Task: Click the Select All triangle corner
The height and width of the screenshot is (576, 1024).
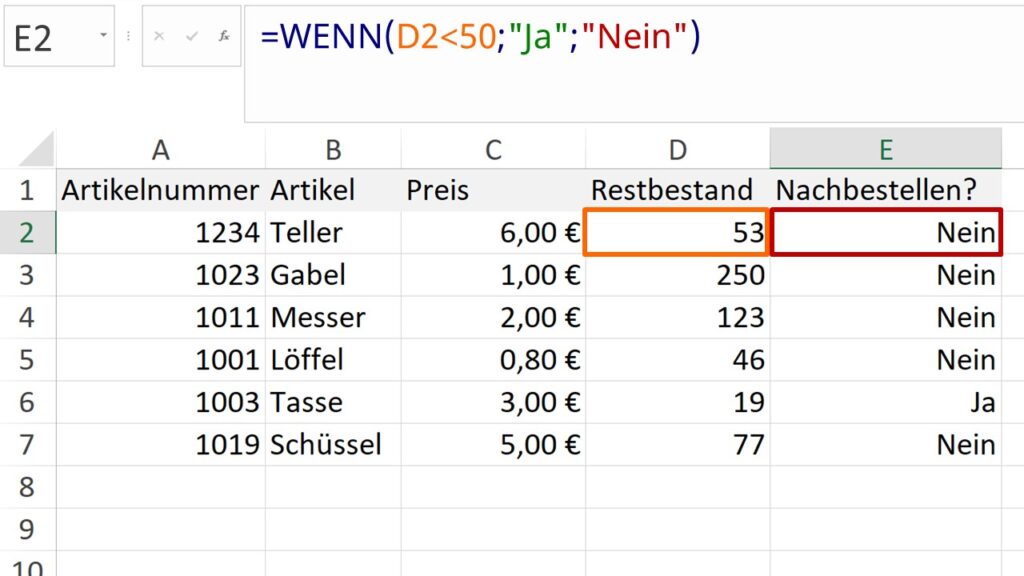Action: 38,150
